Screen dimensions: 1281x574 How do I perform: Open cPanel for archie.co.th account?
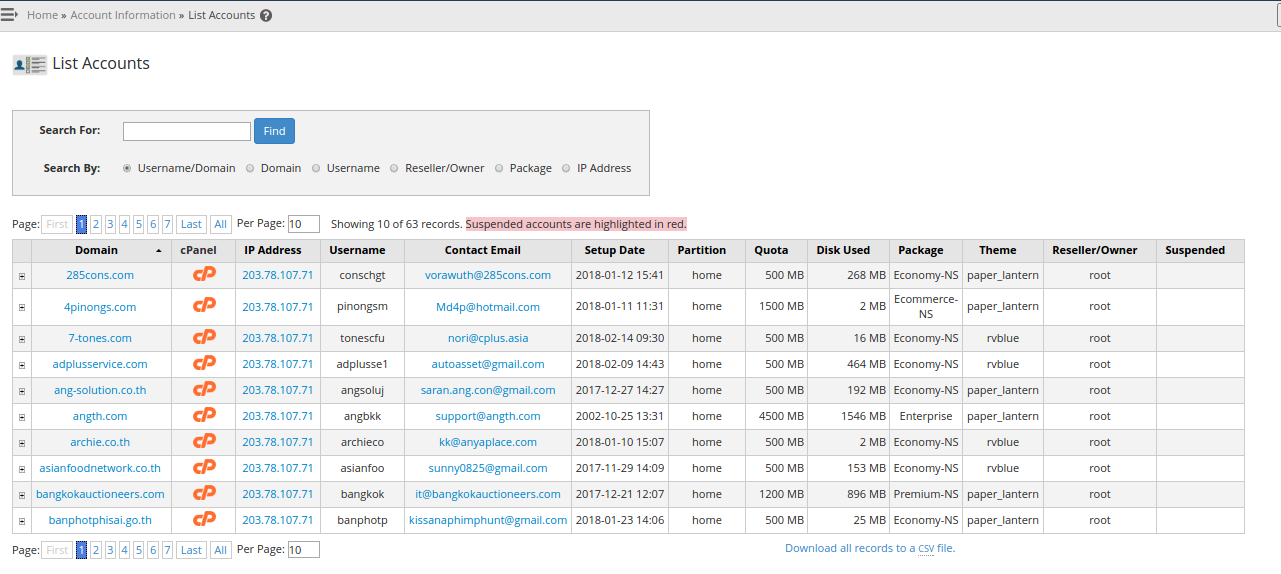[x=204, y=442]
